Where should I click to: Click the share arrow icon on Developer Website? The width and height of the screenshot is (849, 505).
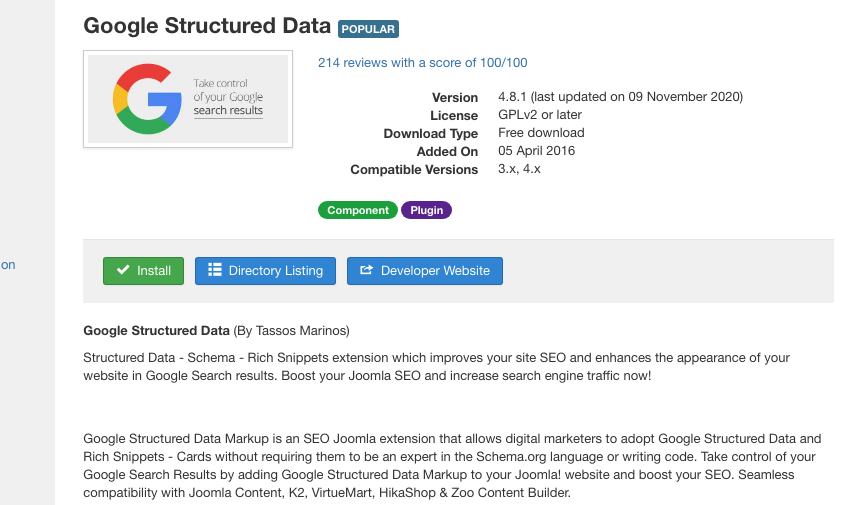coord(367,270)
